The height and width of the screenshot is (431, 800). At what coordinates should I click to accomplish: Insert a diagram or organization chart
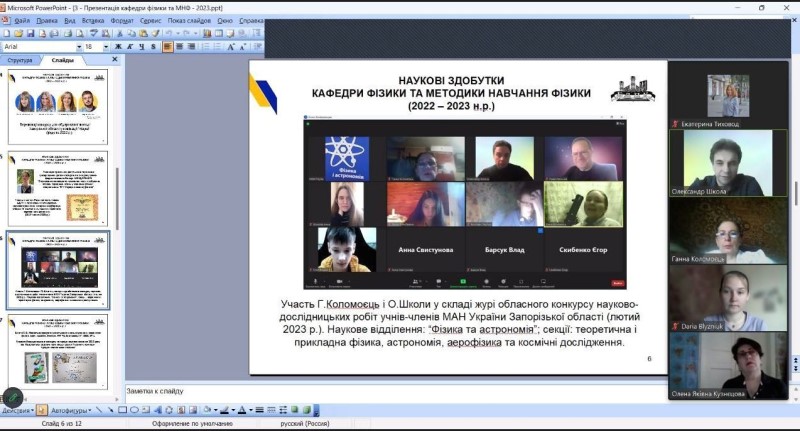[169, 410]
